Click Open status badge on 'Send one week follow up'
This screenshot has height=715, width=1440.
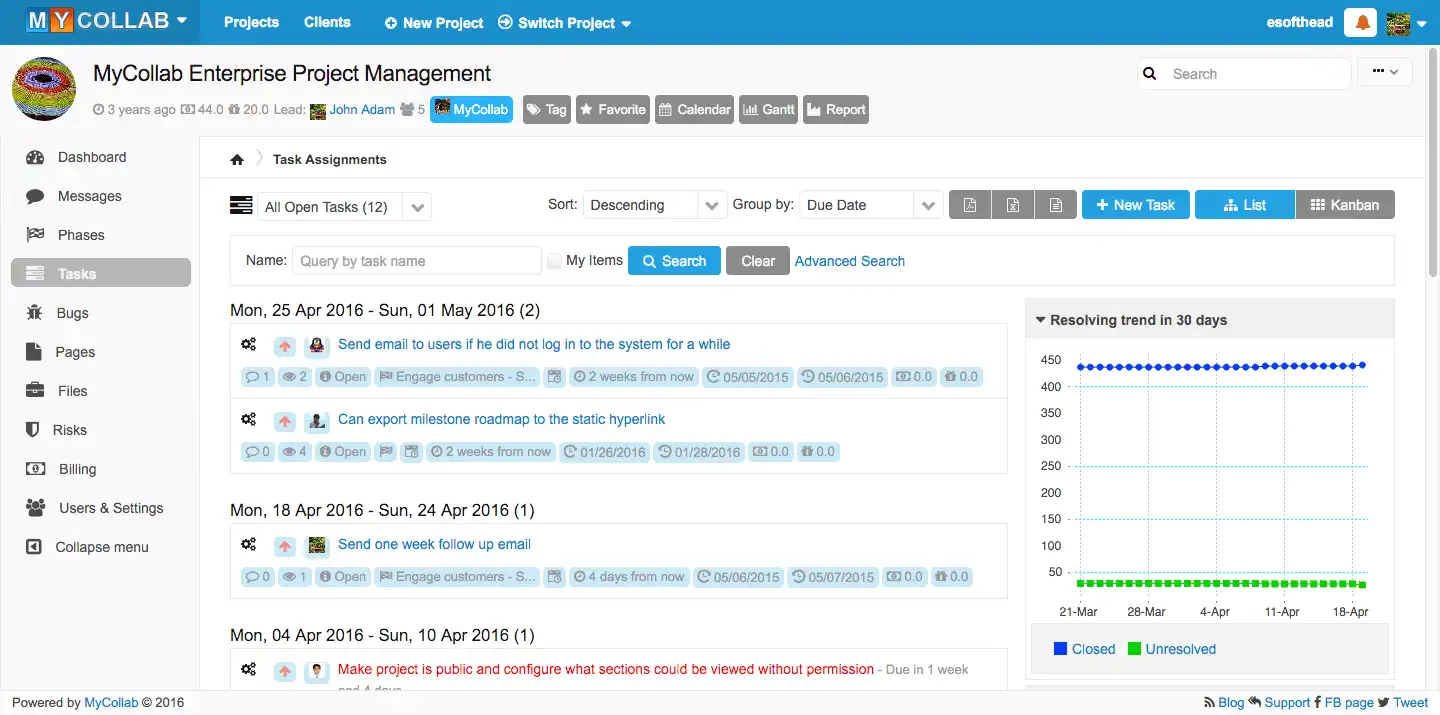[343, 577]
